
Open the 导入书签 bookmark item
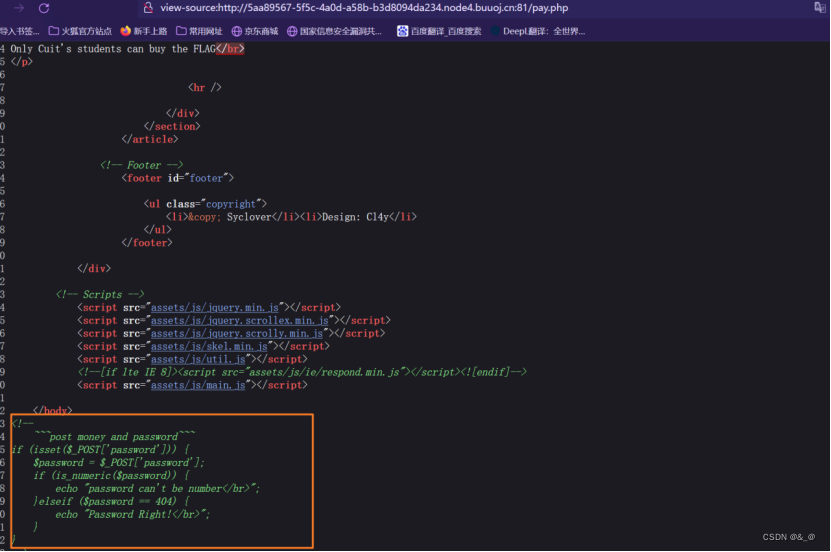coord(20,31)
